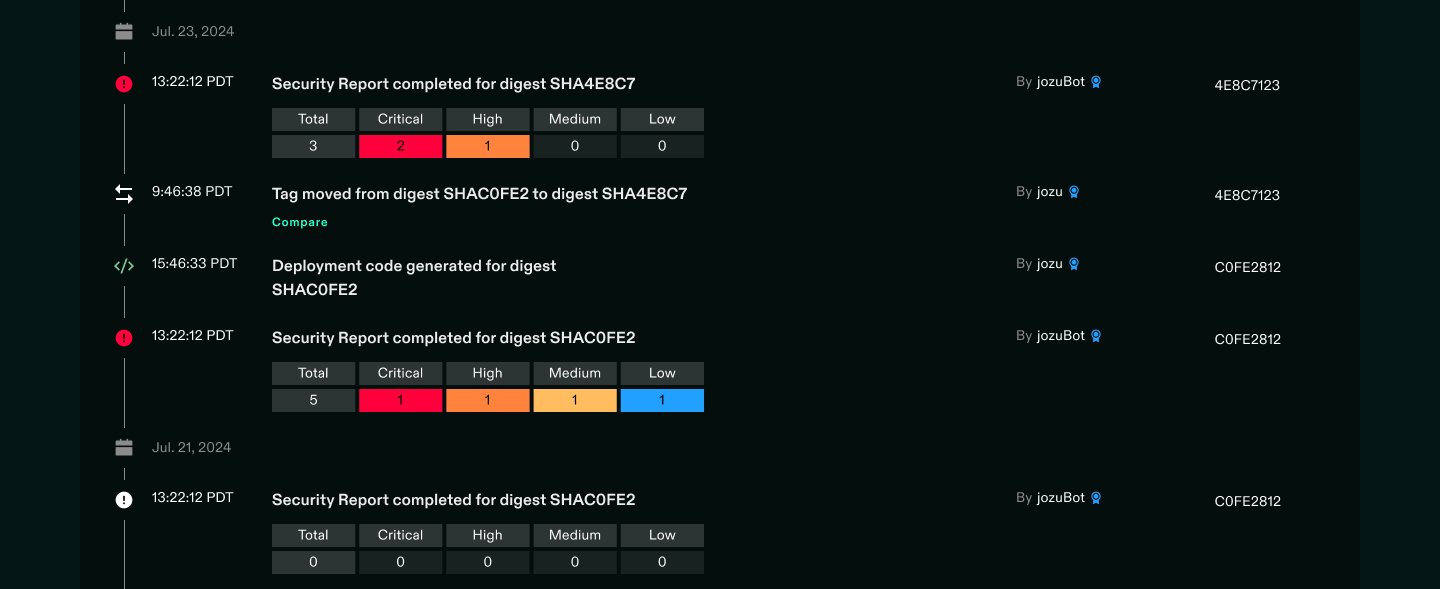Click the calendar icon beside Jul. 23, 2024
Viewport: 1440px width, 589px height.
[124, 31]
